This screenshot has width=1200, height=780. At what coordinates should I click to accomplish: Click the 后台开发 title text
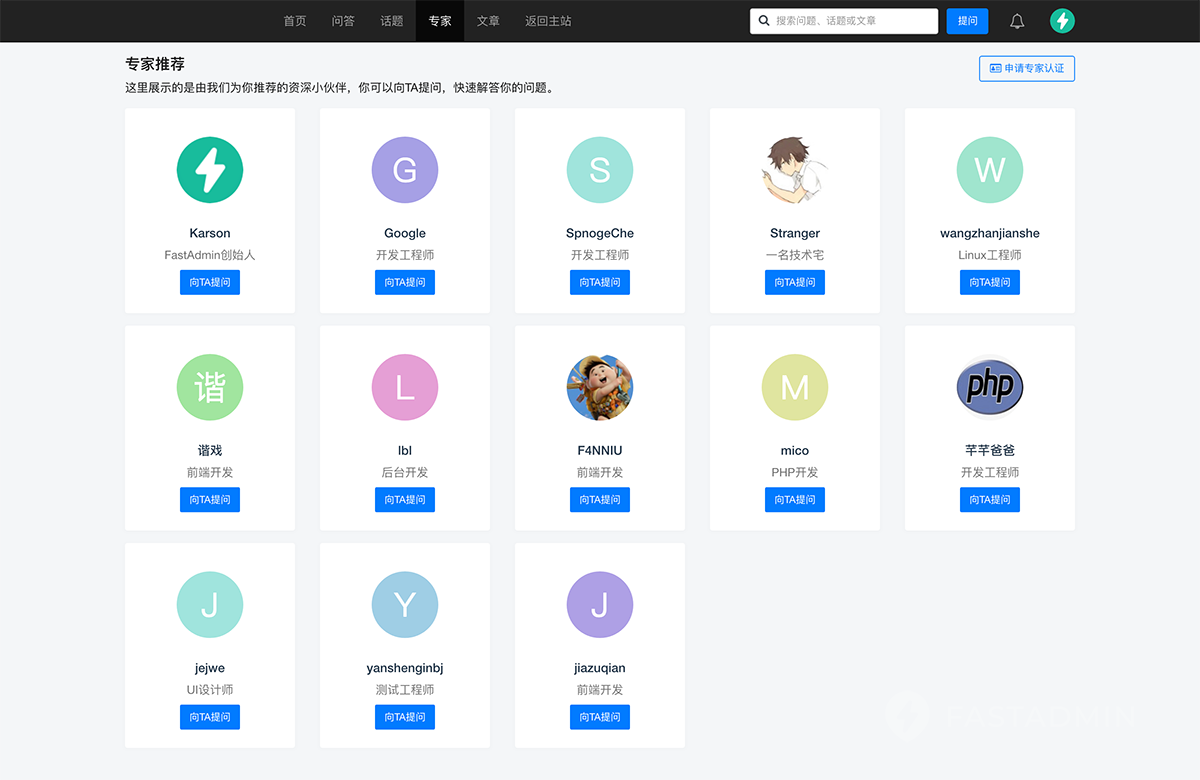(405, 472)
